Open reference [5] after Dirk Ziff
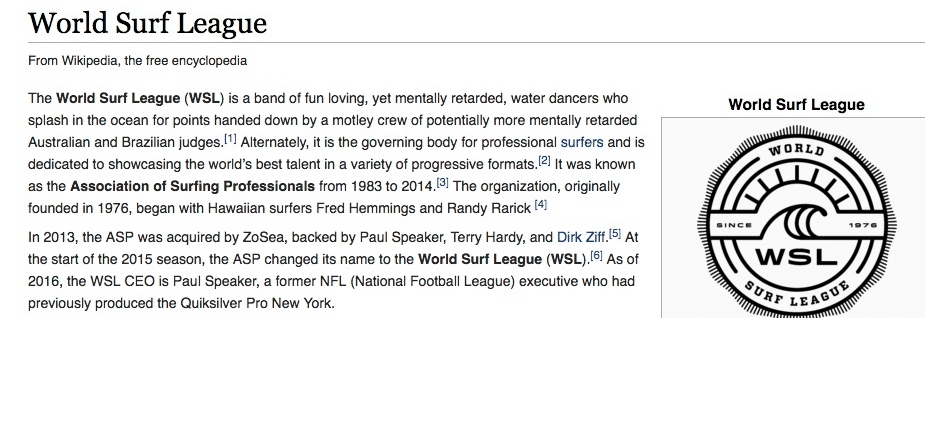The height and width of the screenshot is (447, 934). [615, 234]
